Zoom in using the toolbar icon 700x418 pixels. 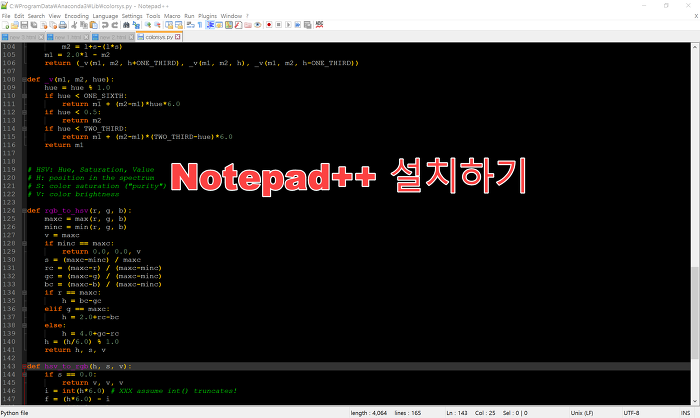click(x=148, y=25)
